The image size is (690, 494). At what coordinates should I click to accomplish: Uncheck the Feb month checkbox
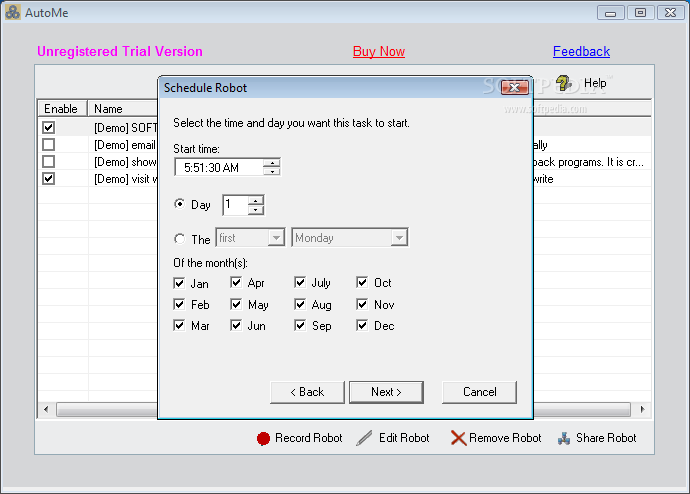point(179,304)
